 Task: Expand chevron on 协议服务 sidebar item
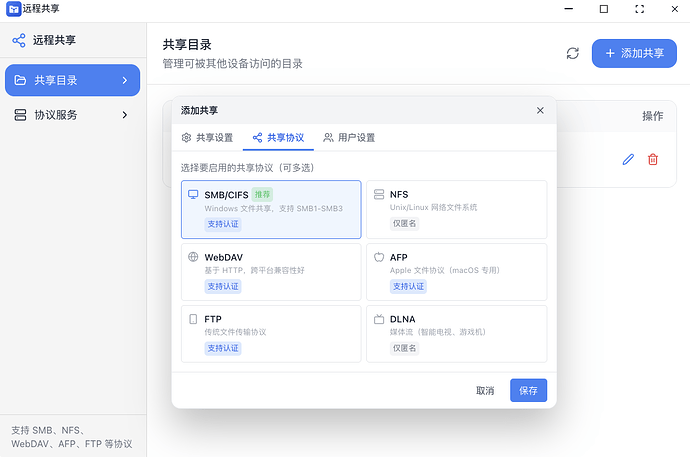point(125,115)
